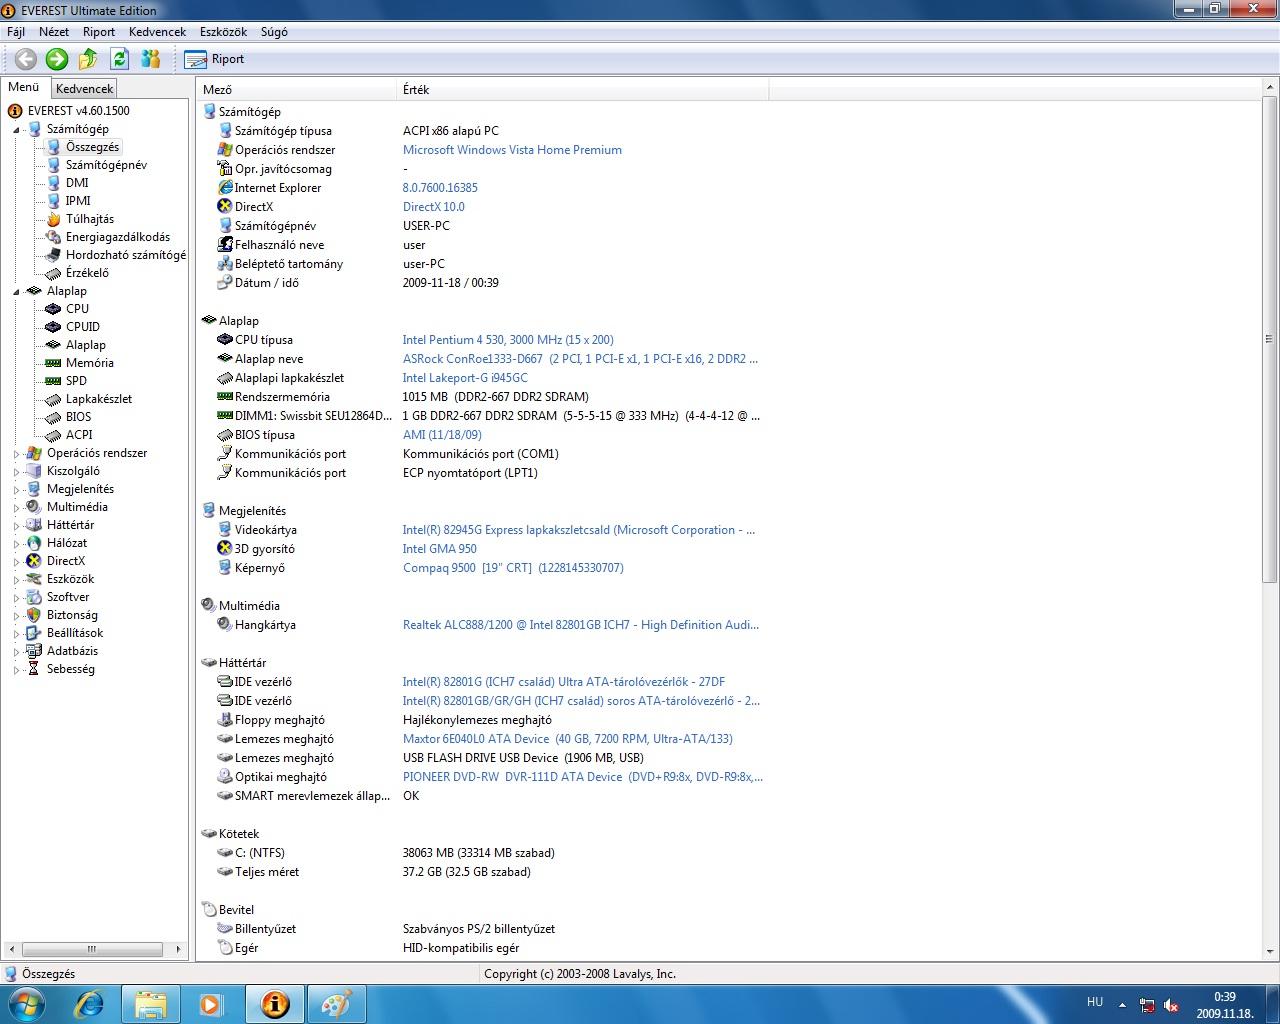Image resolution: width=1280 pixels, height=1024 pixels.
Task: Click the Eszközök tree icon
Action: (34, 579)
